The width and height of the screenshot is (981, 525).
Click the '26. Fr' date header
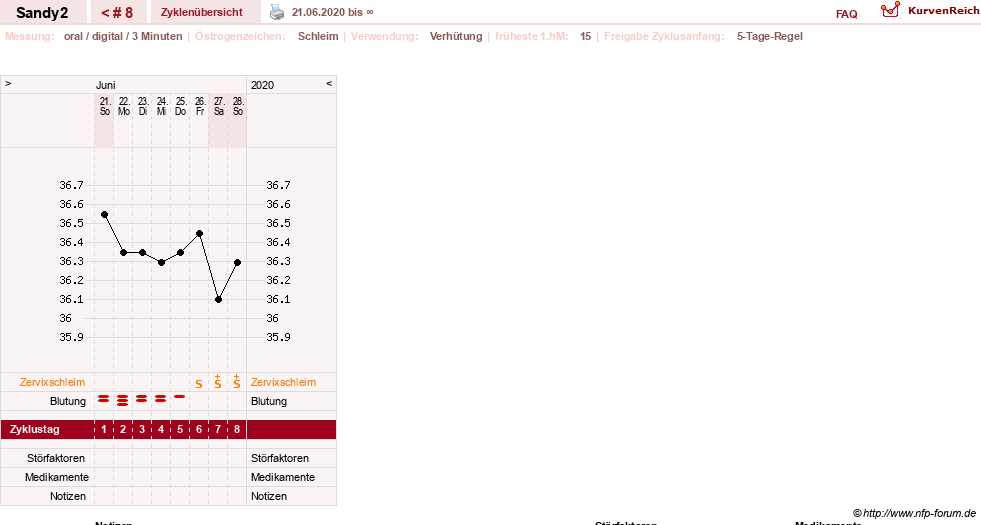pos(200,106)
